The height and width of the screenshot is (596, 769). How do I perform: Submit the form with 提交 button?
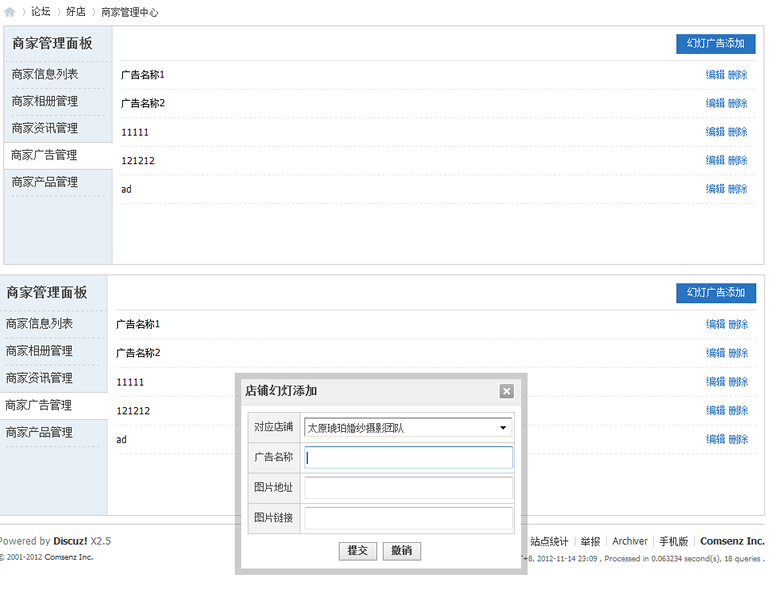tap(358, 551)
